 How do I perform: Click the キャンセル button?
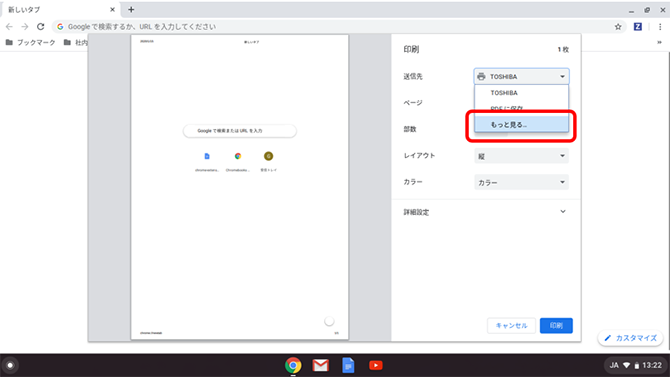(x=511, y=326)
